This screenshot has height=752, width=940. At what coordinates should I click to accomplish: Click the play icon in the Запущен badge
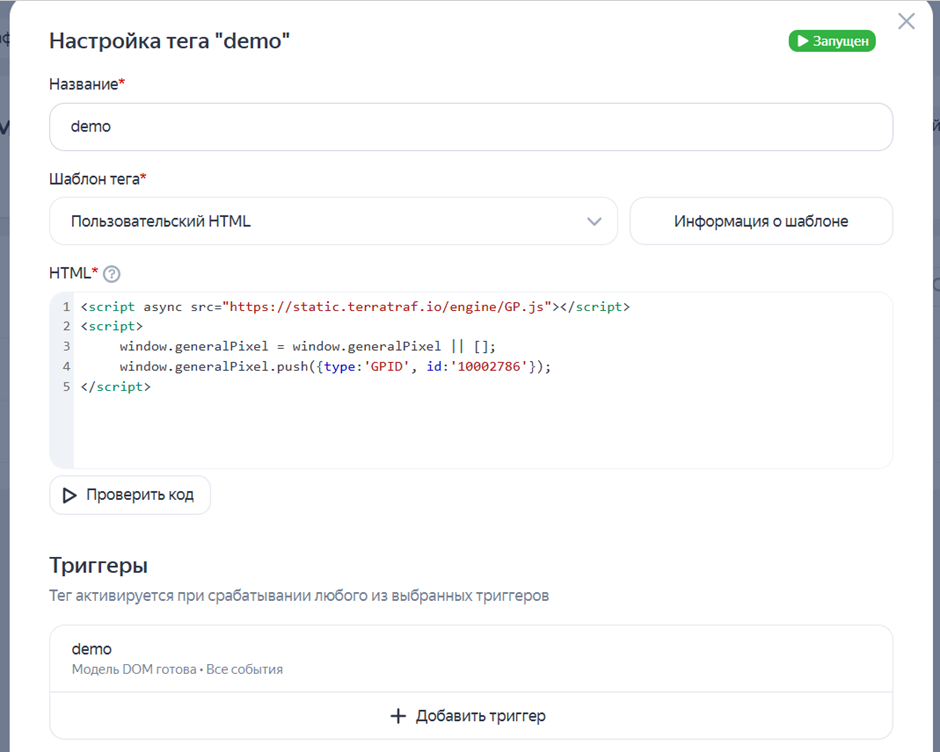tap(802, 41)
